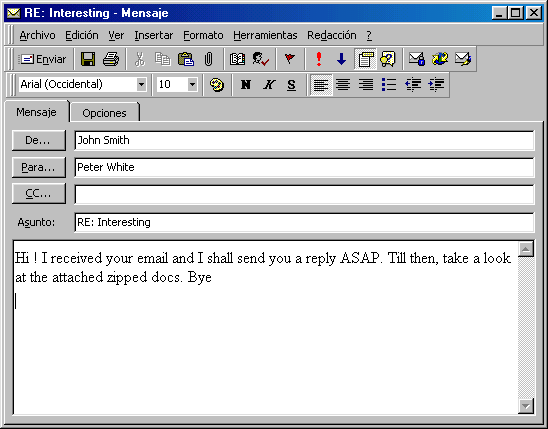This screenshot has height=429, width=548.
Task: Click the Save floppy disk icon
Action: pos(88,59)
